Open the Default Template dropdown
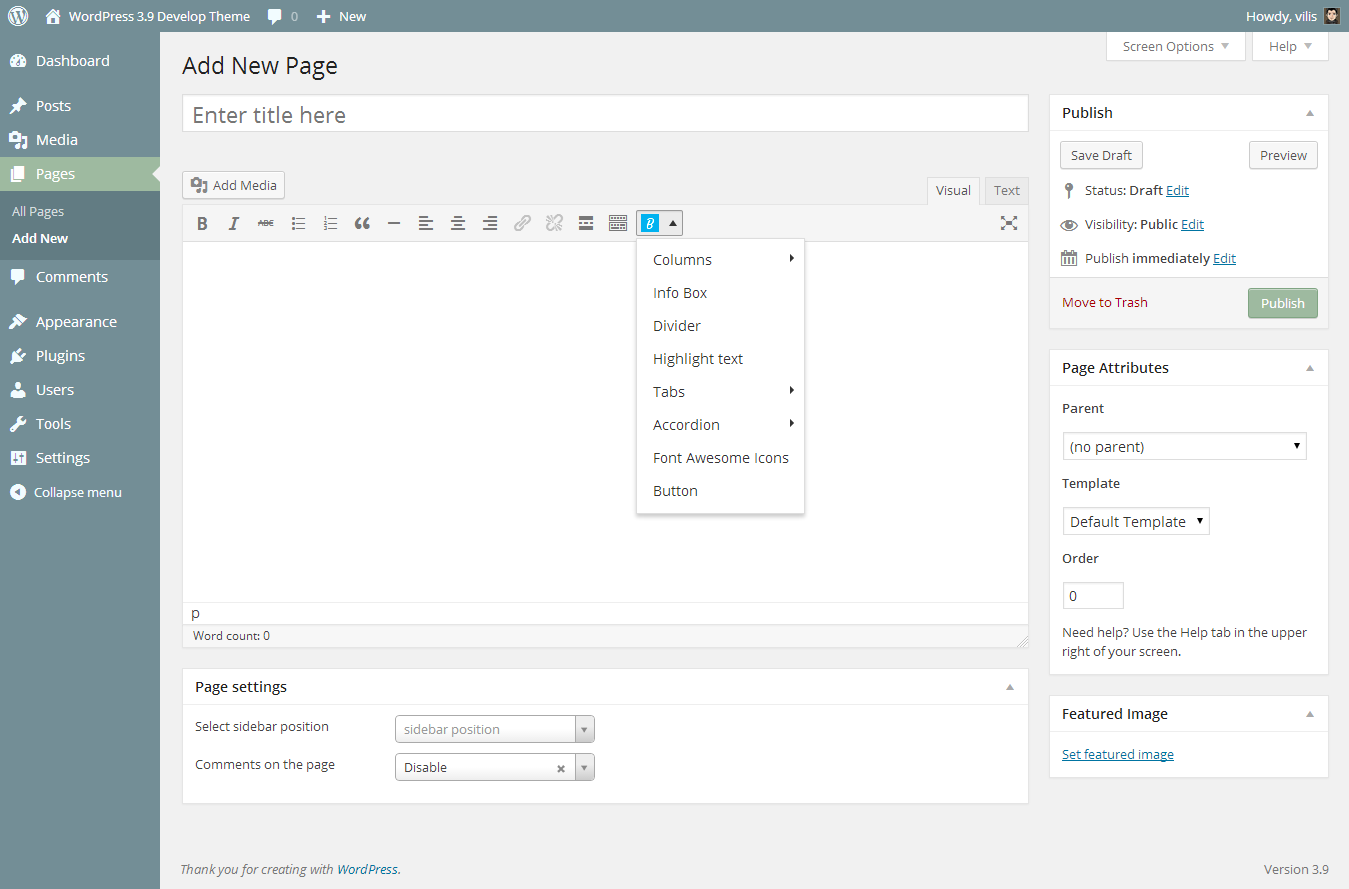 tap(1135, 521)
